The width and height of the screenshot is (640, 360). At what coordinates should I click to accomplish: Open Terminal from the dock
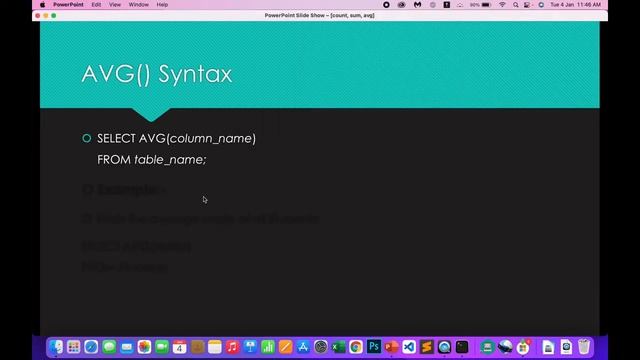(x=462, y=347)
